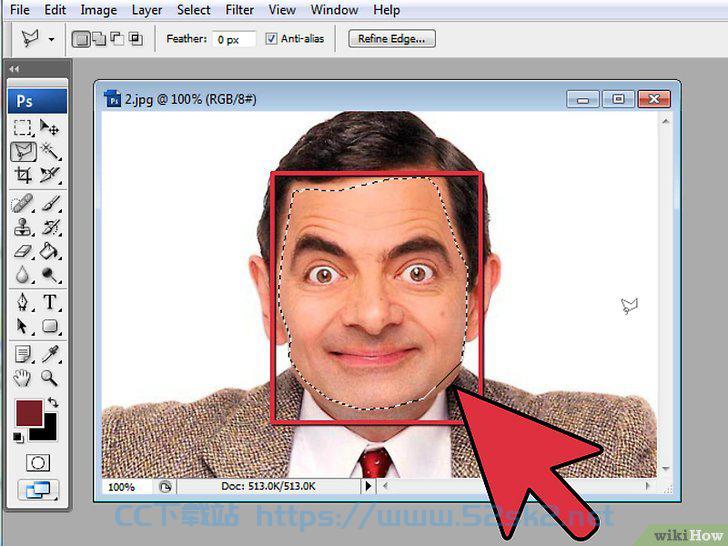
Task: Click the Polygonal Lasso tool preset icon
Action: click(x=31, y=39)
